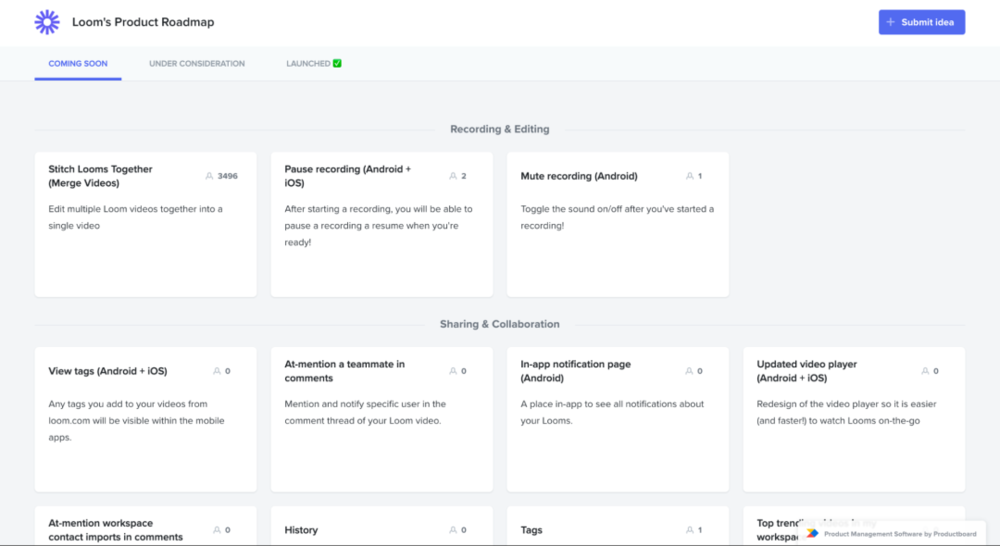Select the Coming Soon tab
This screenshot has height=546, width=1000.
(78, 64)
